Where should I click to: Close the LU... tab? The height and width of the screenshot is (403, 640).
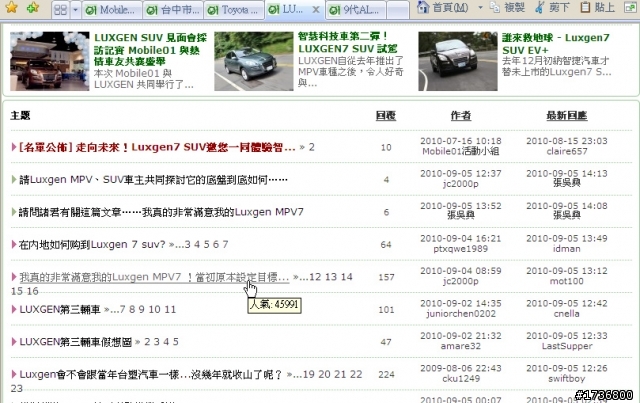pos(316,9)
